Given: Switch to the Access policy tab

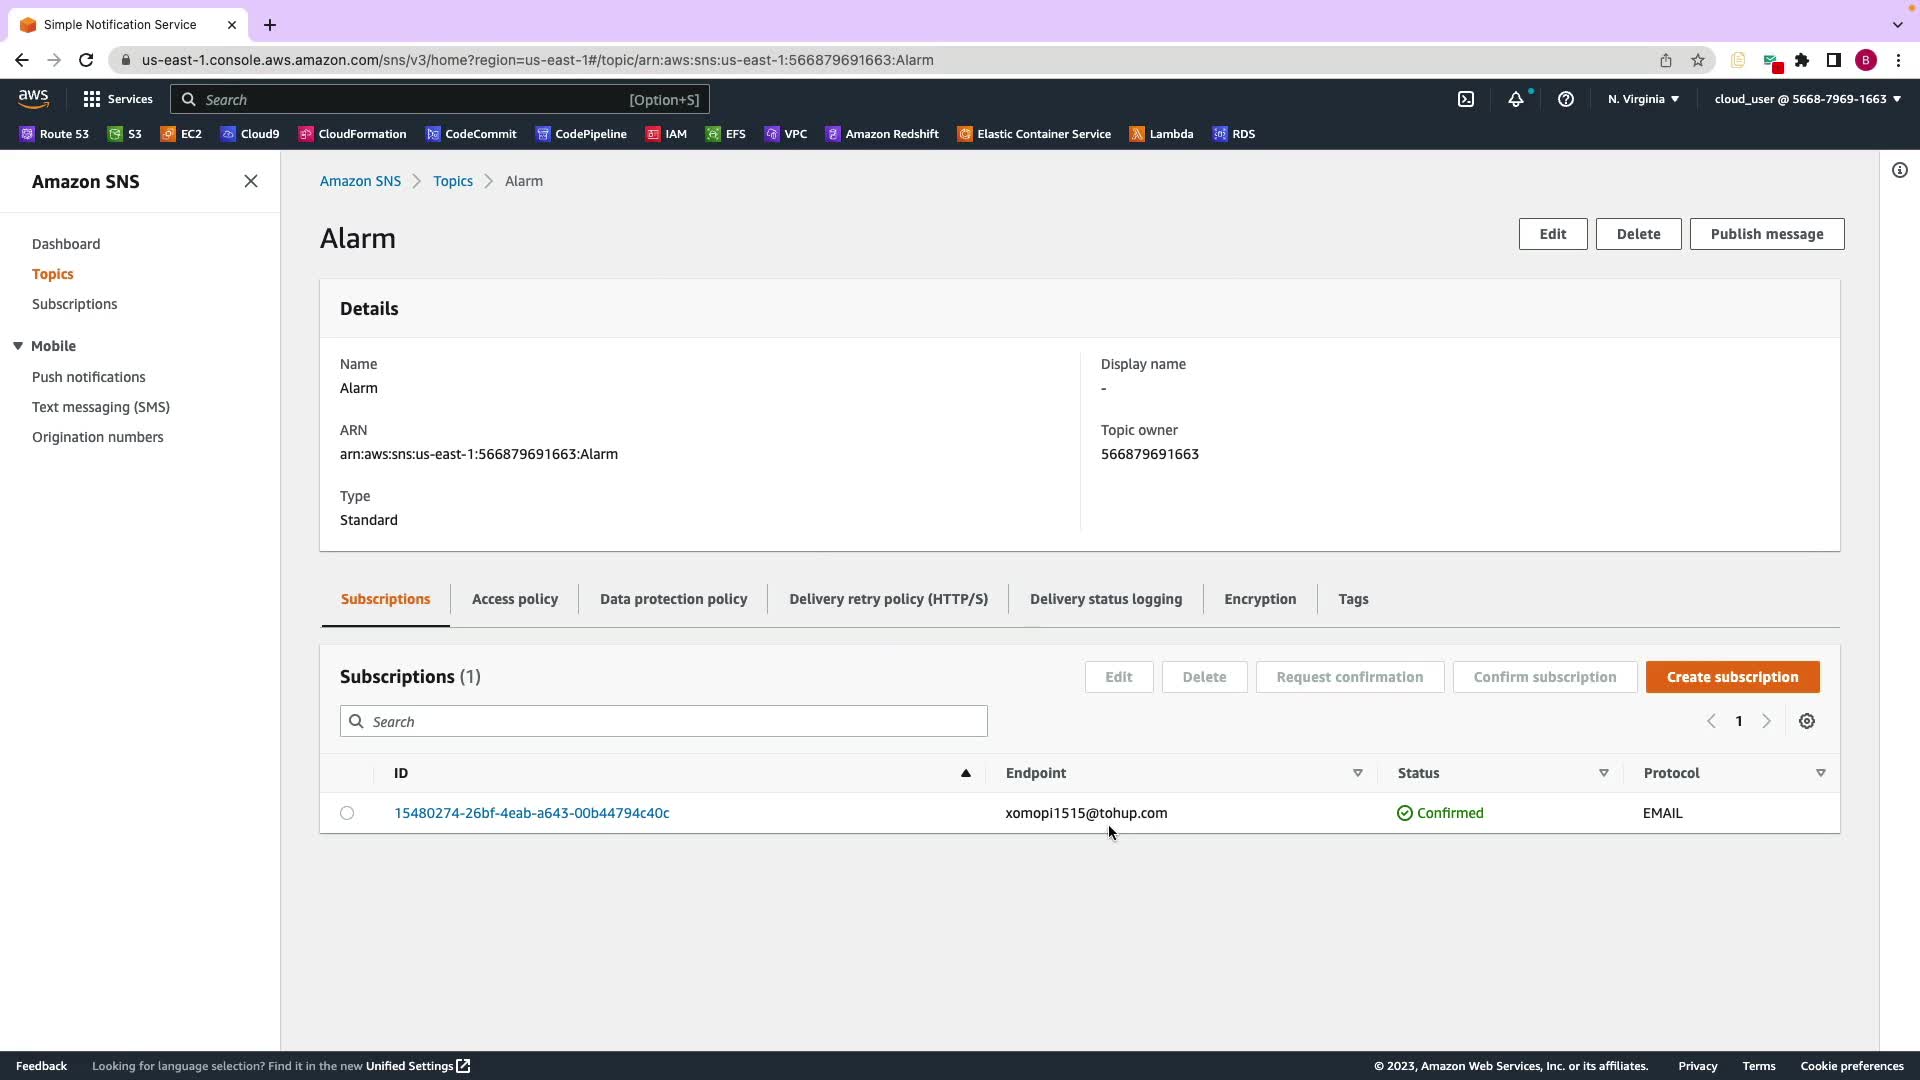Looking at the screenshot, I should (515, 599).
